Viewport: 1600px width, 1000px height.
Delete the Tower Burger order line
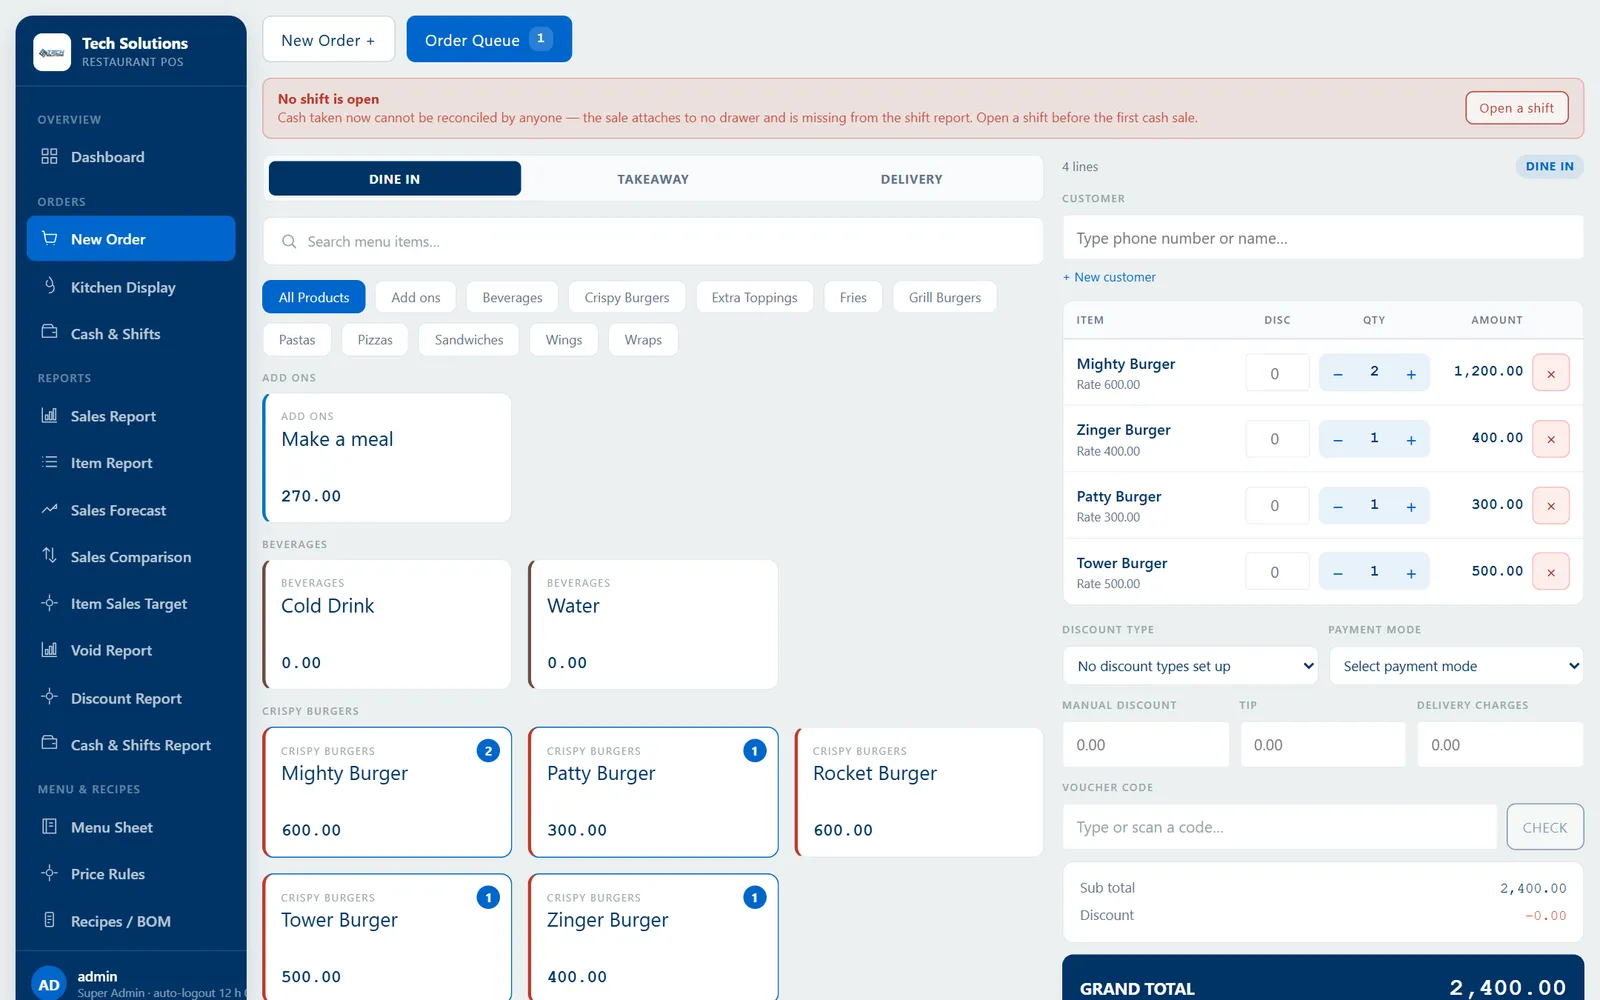click(x=1551, y=572)
